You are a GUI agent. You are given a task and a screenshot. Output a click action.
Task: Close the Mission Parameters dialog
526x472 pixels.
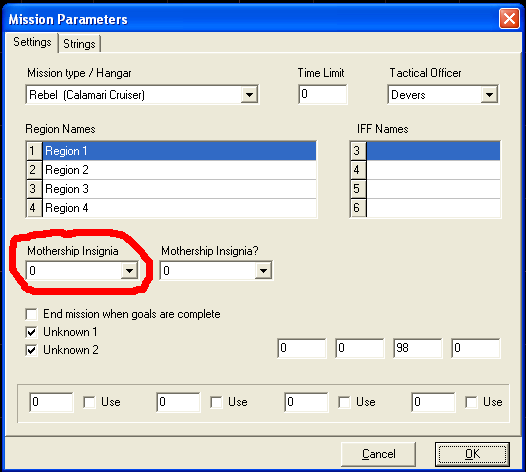point(509,19)
